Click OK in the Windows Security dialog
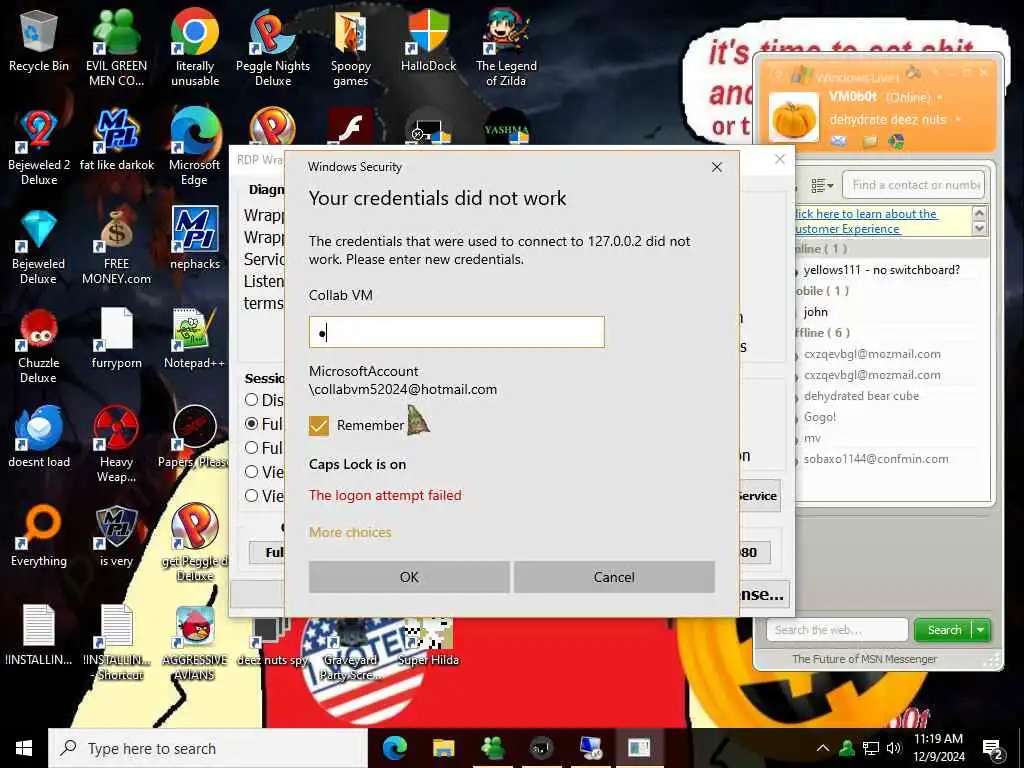 point(409,577)
